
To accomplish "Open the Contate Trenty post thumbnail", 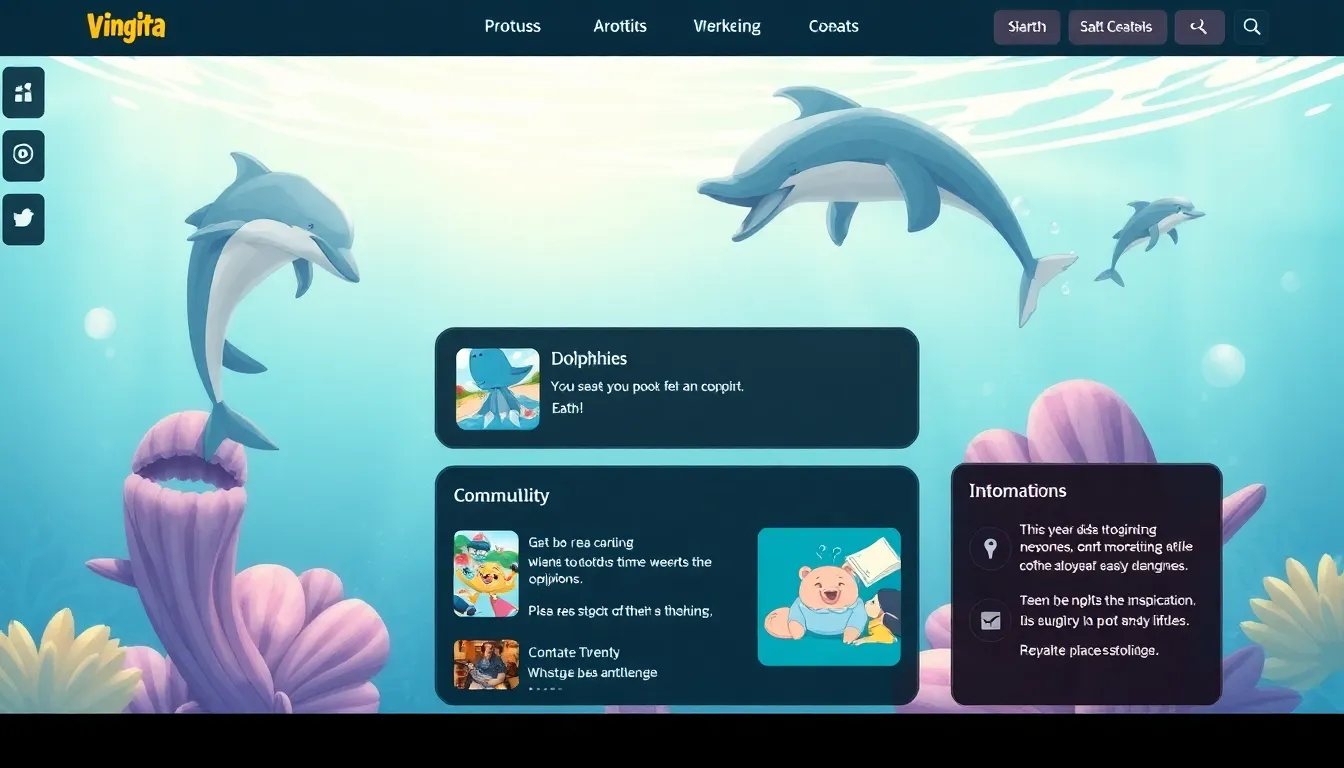I will pyautogui.click(x=486, y=664).
